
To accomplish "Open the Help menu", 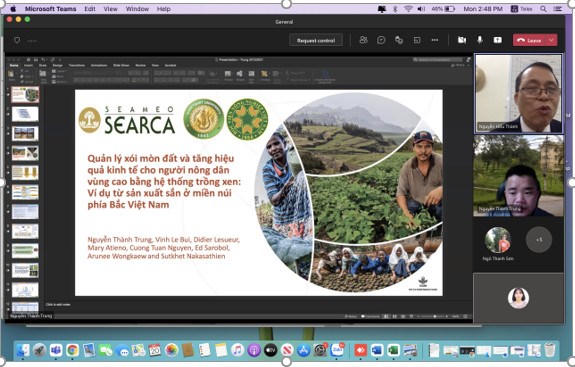I will 164,9.
